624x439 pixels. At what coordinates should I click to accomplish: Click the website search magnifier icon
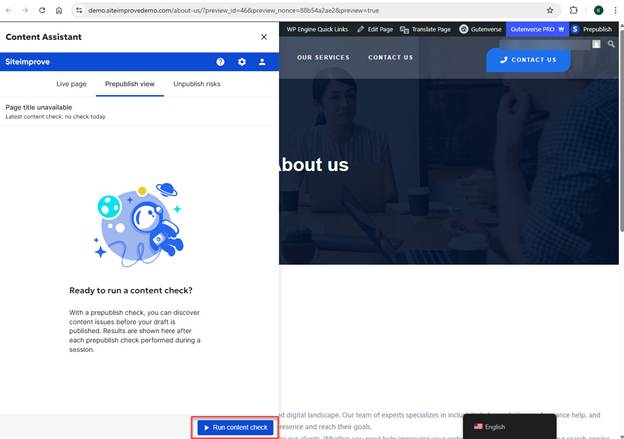(x=611, y=44)
